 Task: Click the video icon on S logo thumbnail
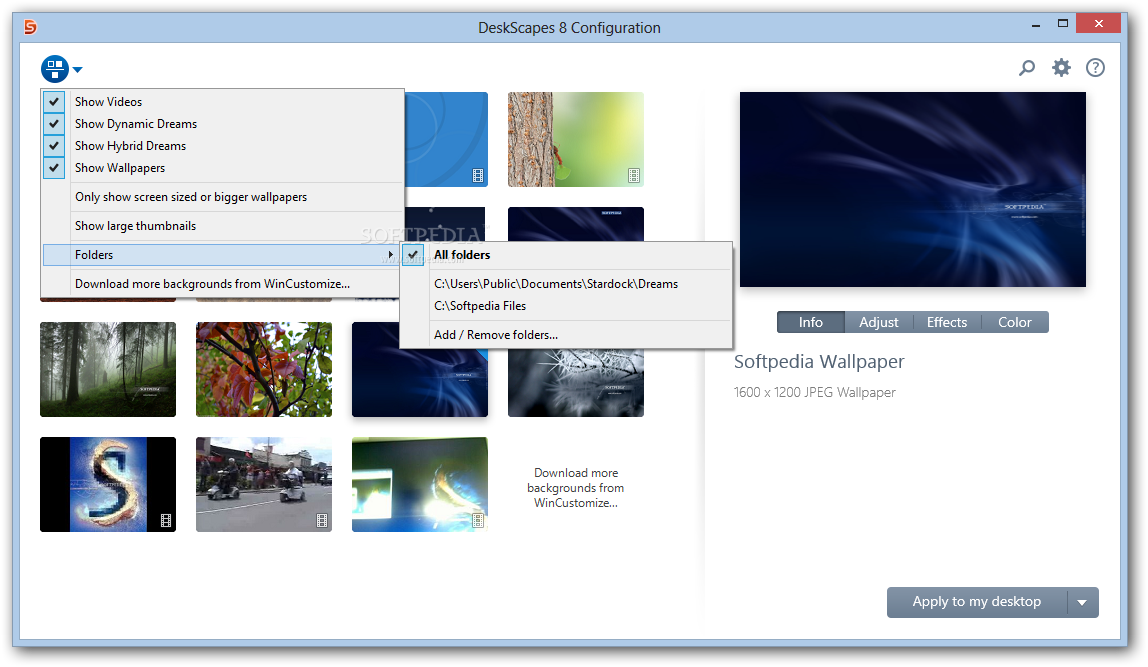pyautogui.click(x=166, y=521)
